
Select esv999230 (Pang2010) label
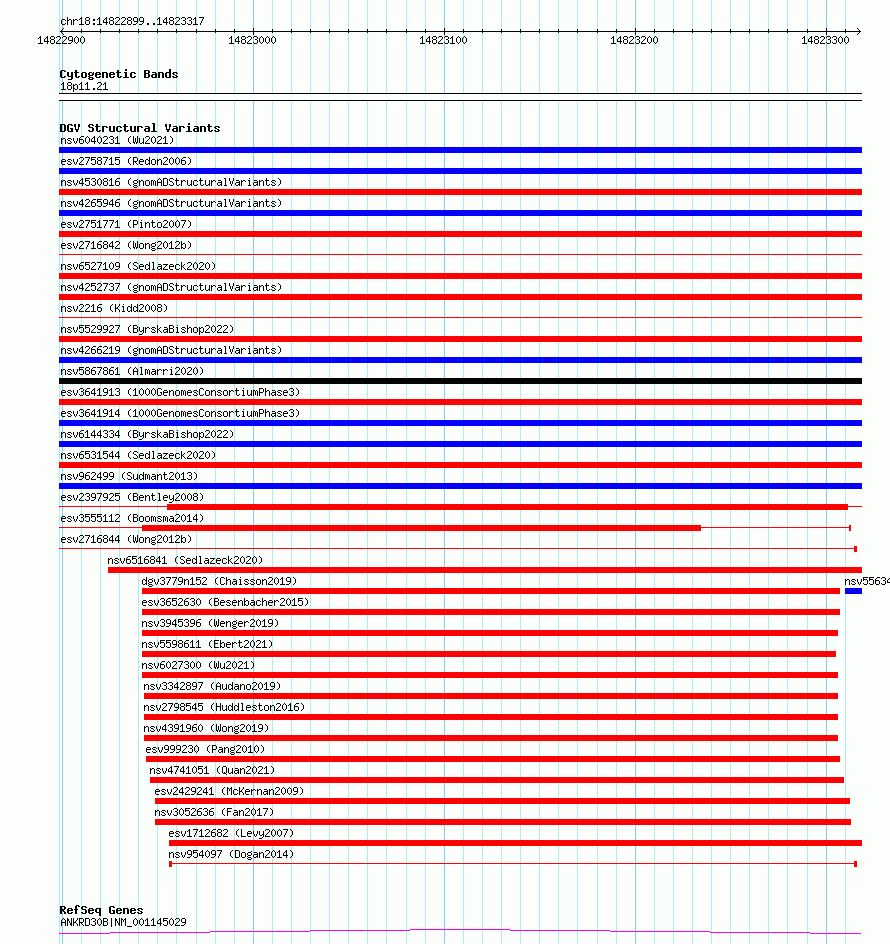tap(205, 750)
